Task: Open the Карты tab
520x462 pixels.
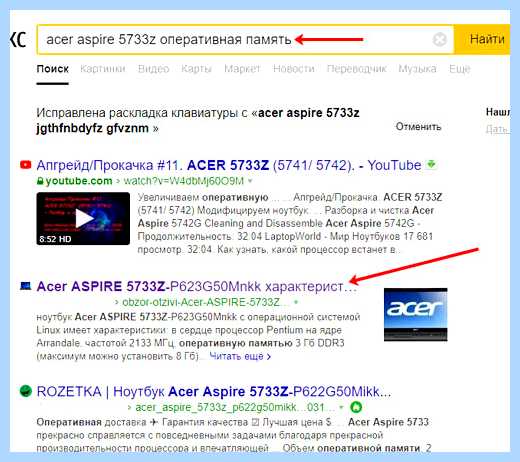Action: tap(196, 69)
